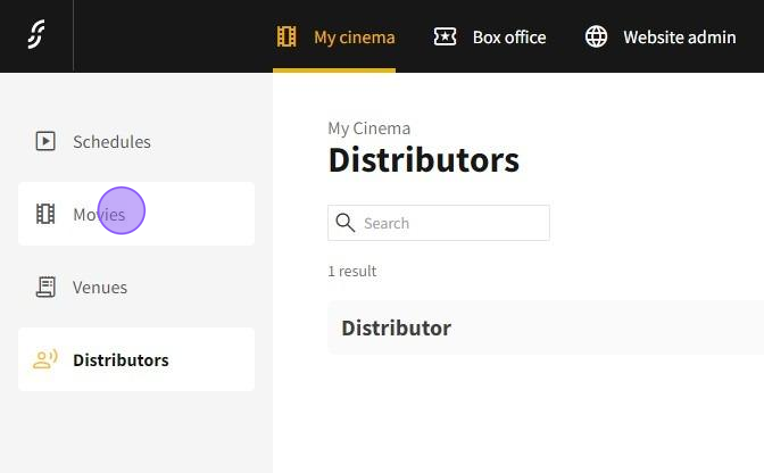Image resolution: width=764 pixels, height=473 pixels.
Task: Click the ticket icon beside Box office
Action: point(445,37)
